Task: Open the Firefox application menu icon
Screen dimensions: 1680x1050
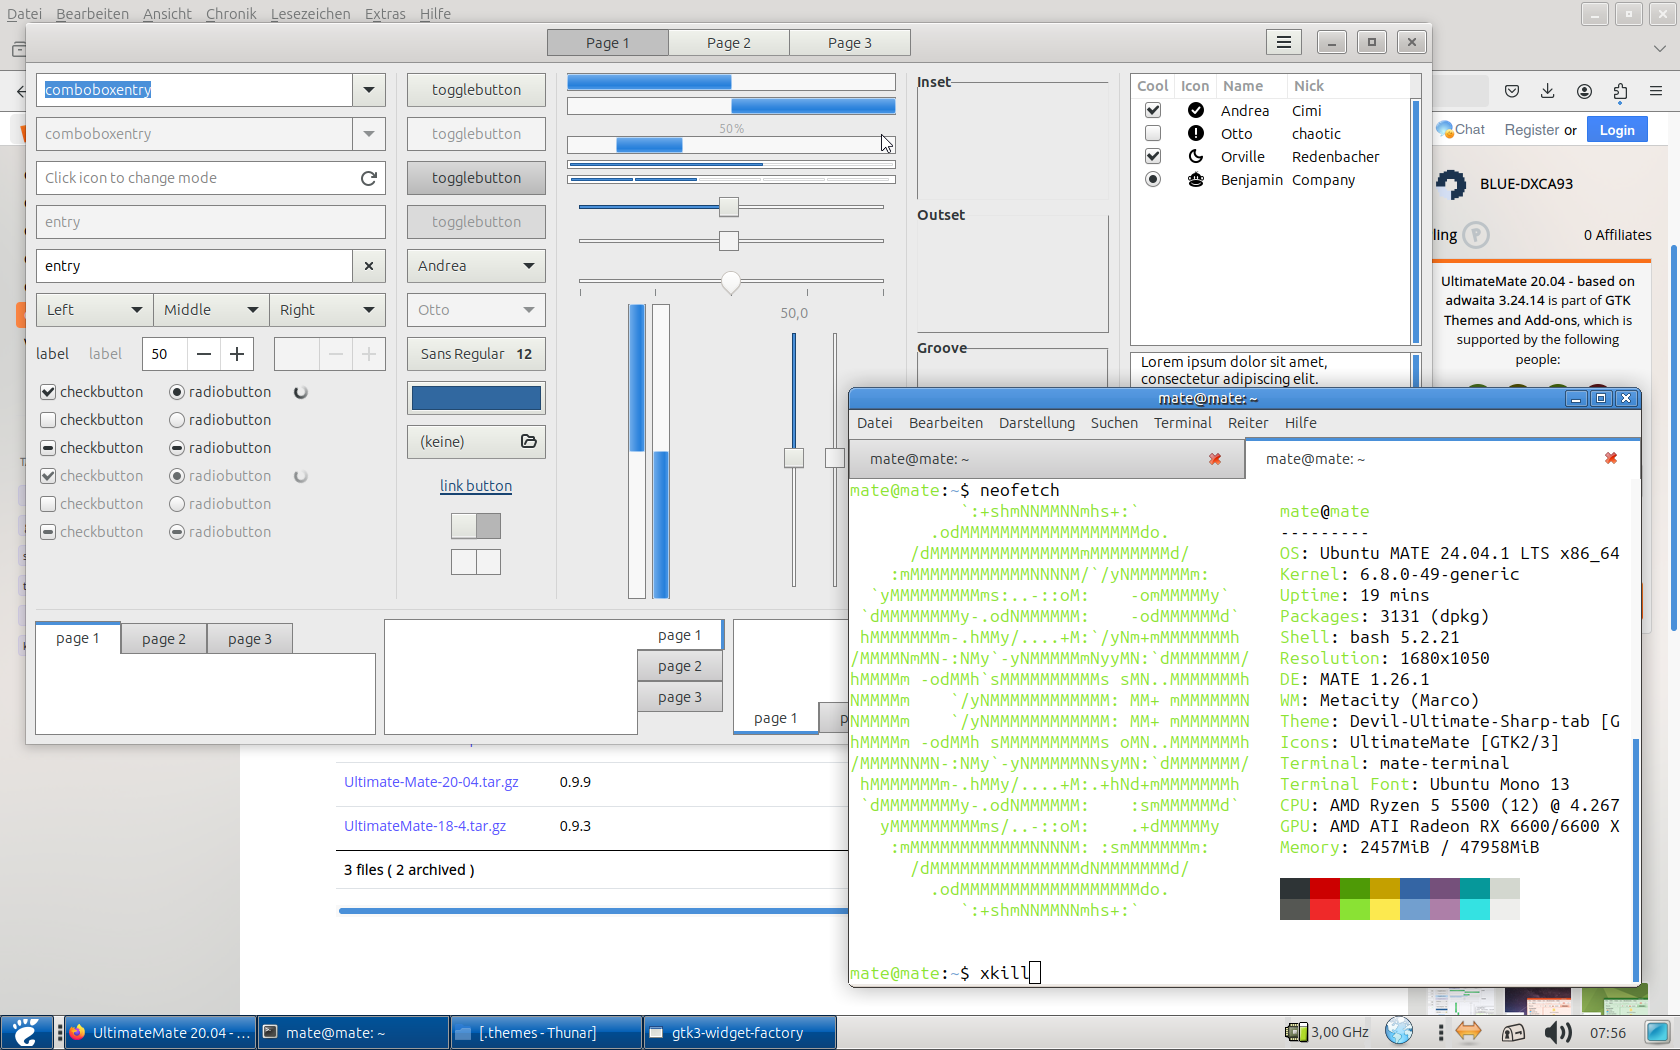Action: pos(1656,91)
